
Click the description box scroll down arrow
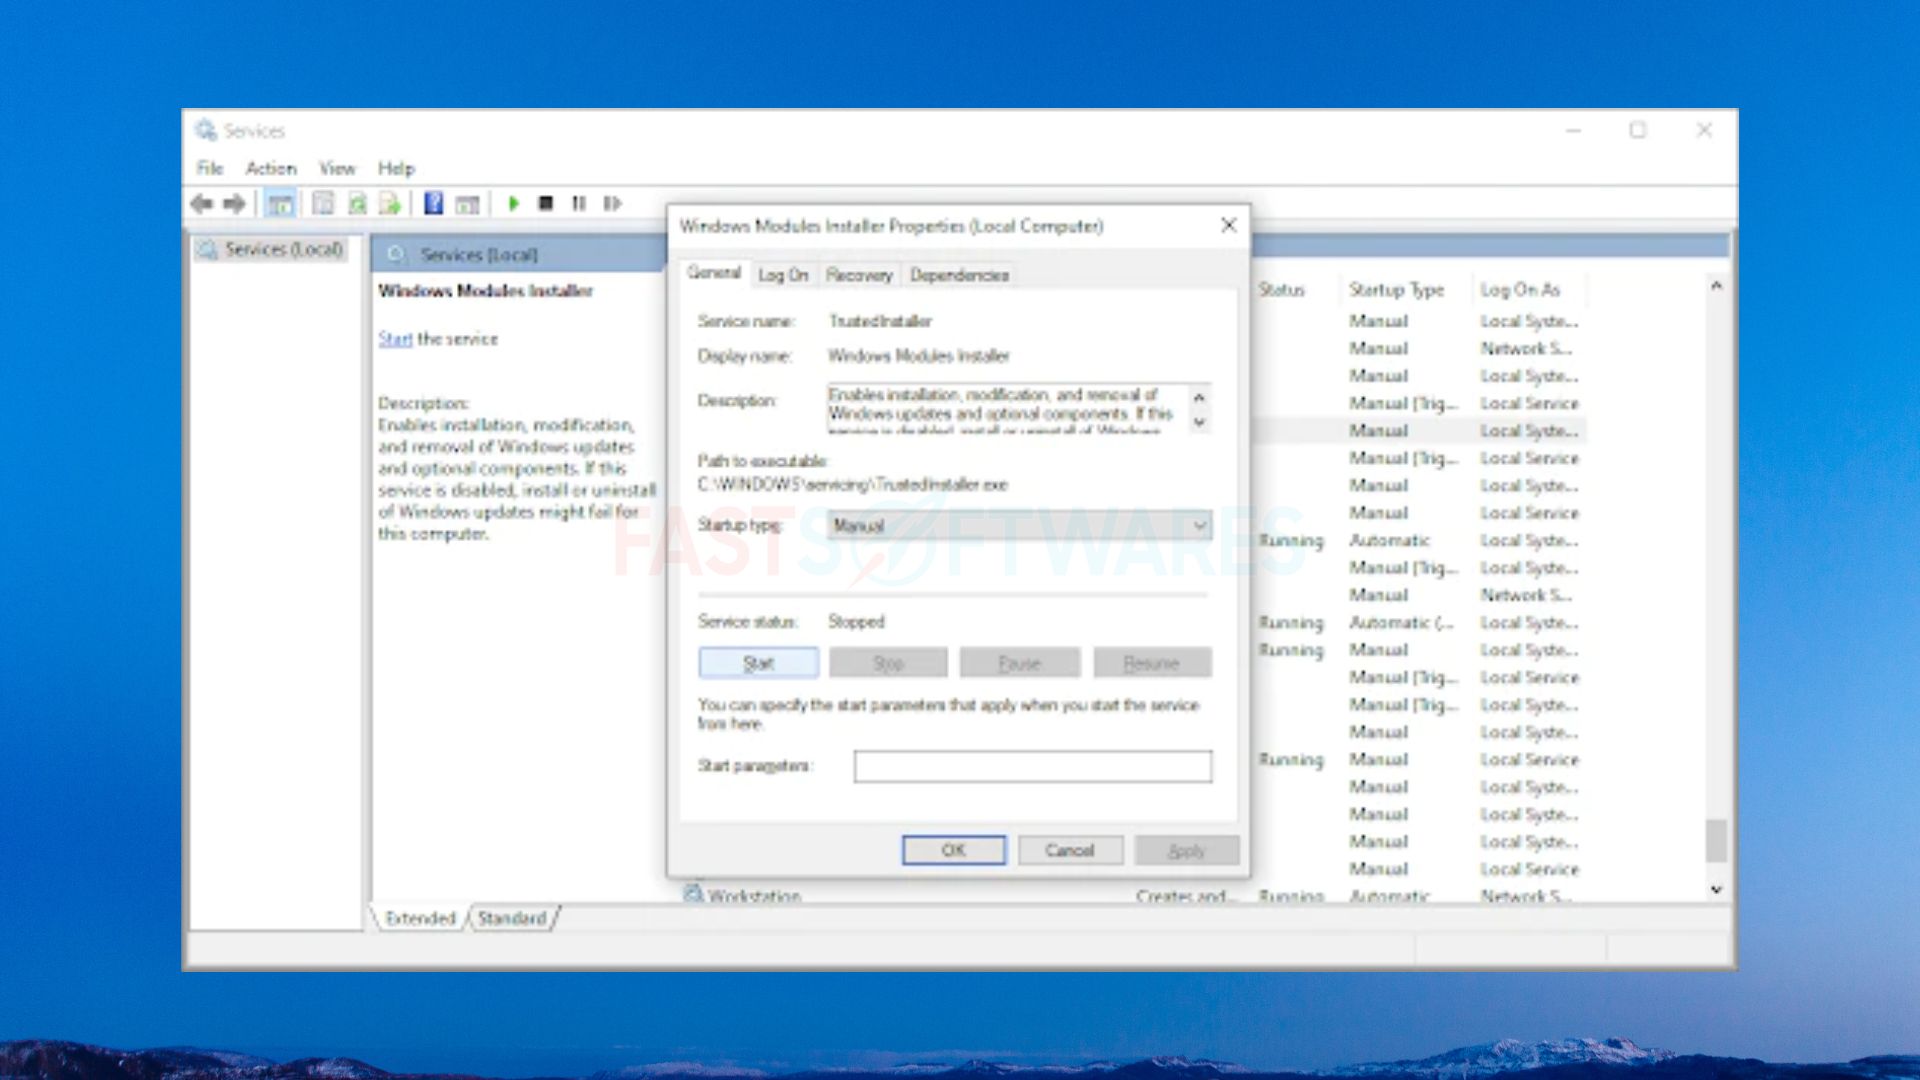[x=1199, y=423]
